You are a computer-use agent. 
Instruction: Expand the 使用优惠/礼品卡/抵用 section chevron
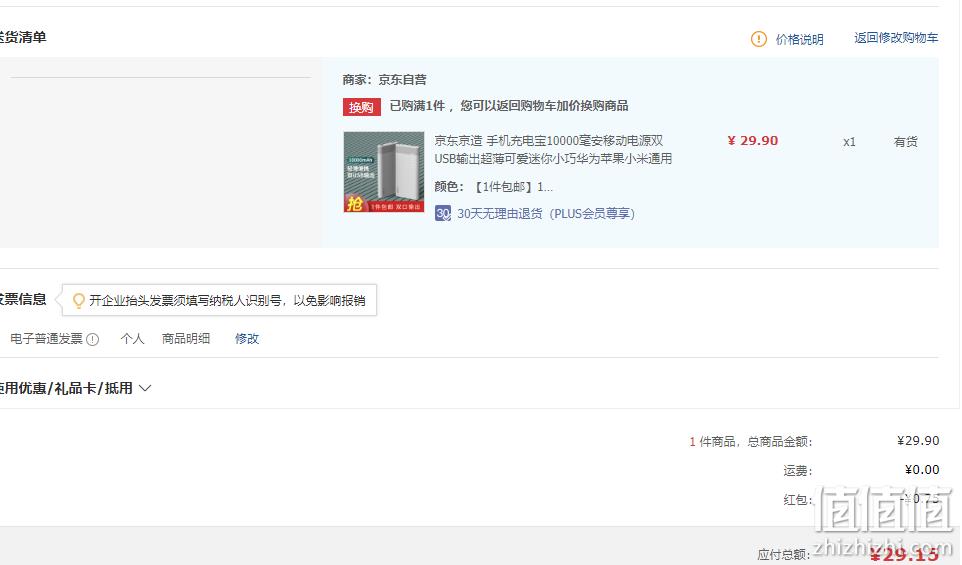tap(145, 388)
